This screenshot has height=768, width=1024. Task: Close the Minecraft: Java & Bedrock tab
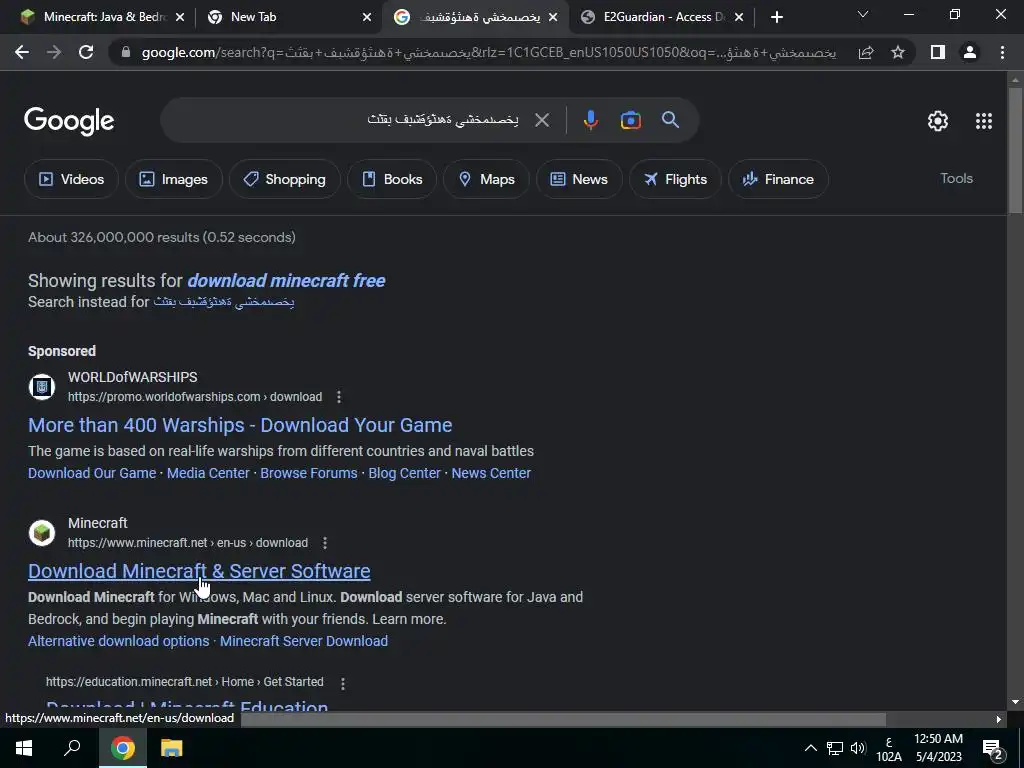[x=180, y=17]
